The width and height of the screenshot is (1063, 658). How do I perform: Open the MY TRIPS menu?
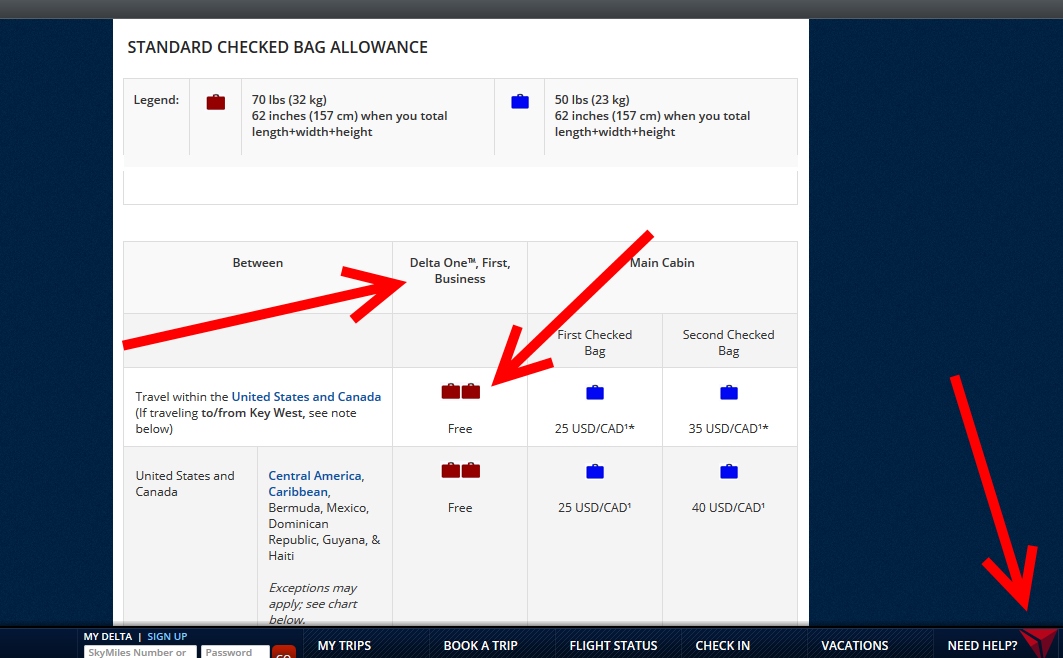344,645
